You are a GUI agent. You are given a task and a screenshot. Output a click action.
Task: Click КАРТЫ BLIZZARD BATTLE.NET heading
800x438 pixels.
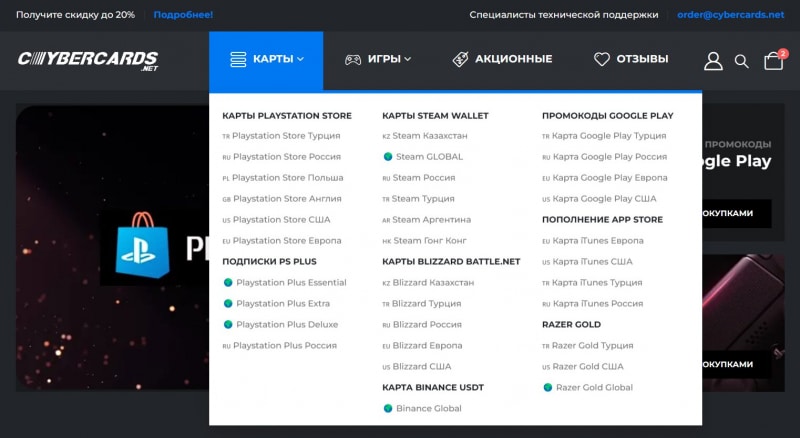451,261
